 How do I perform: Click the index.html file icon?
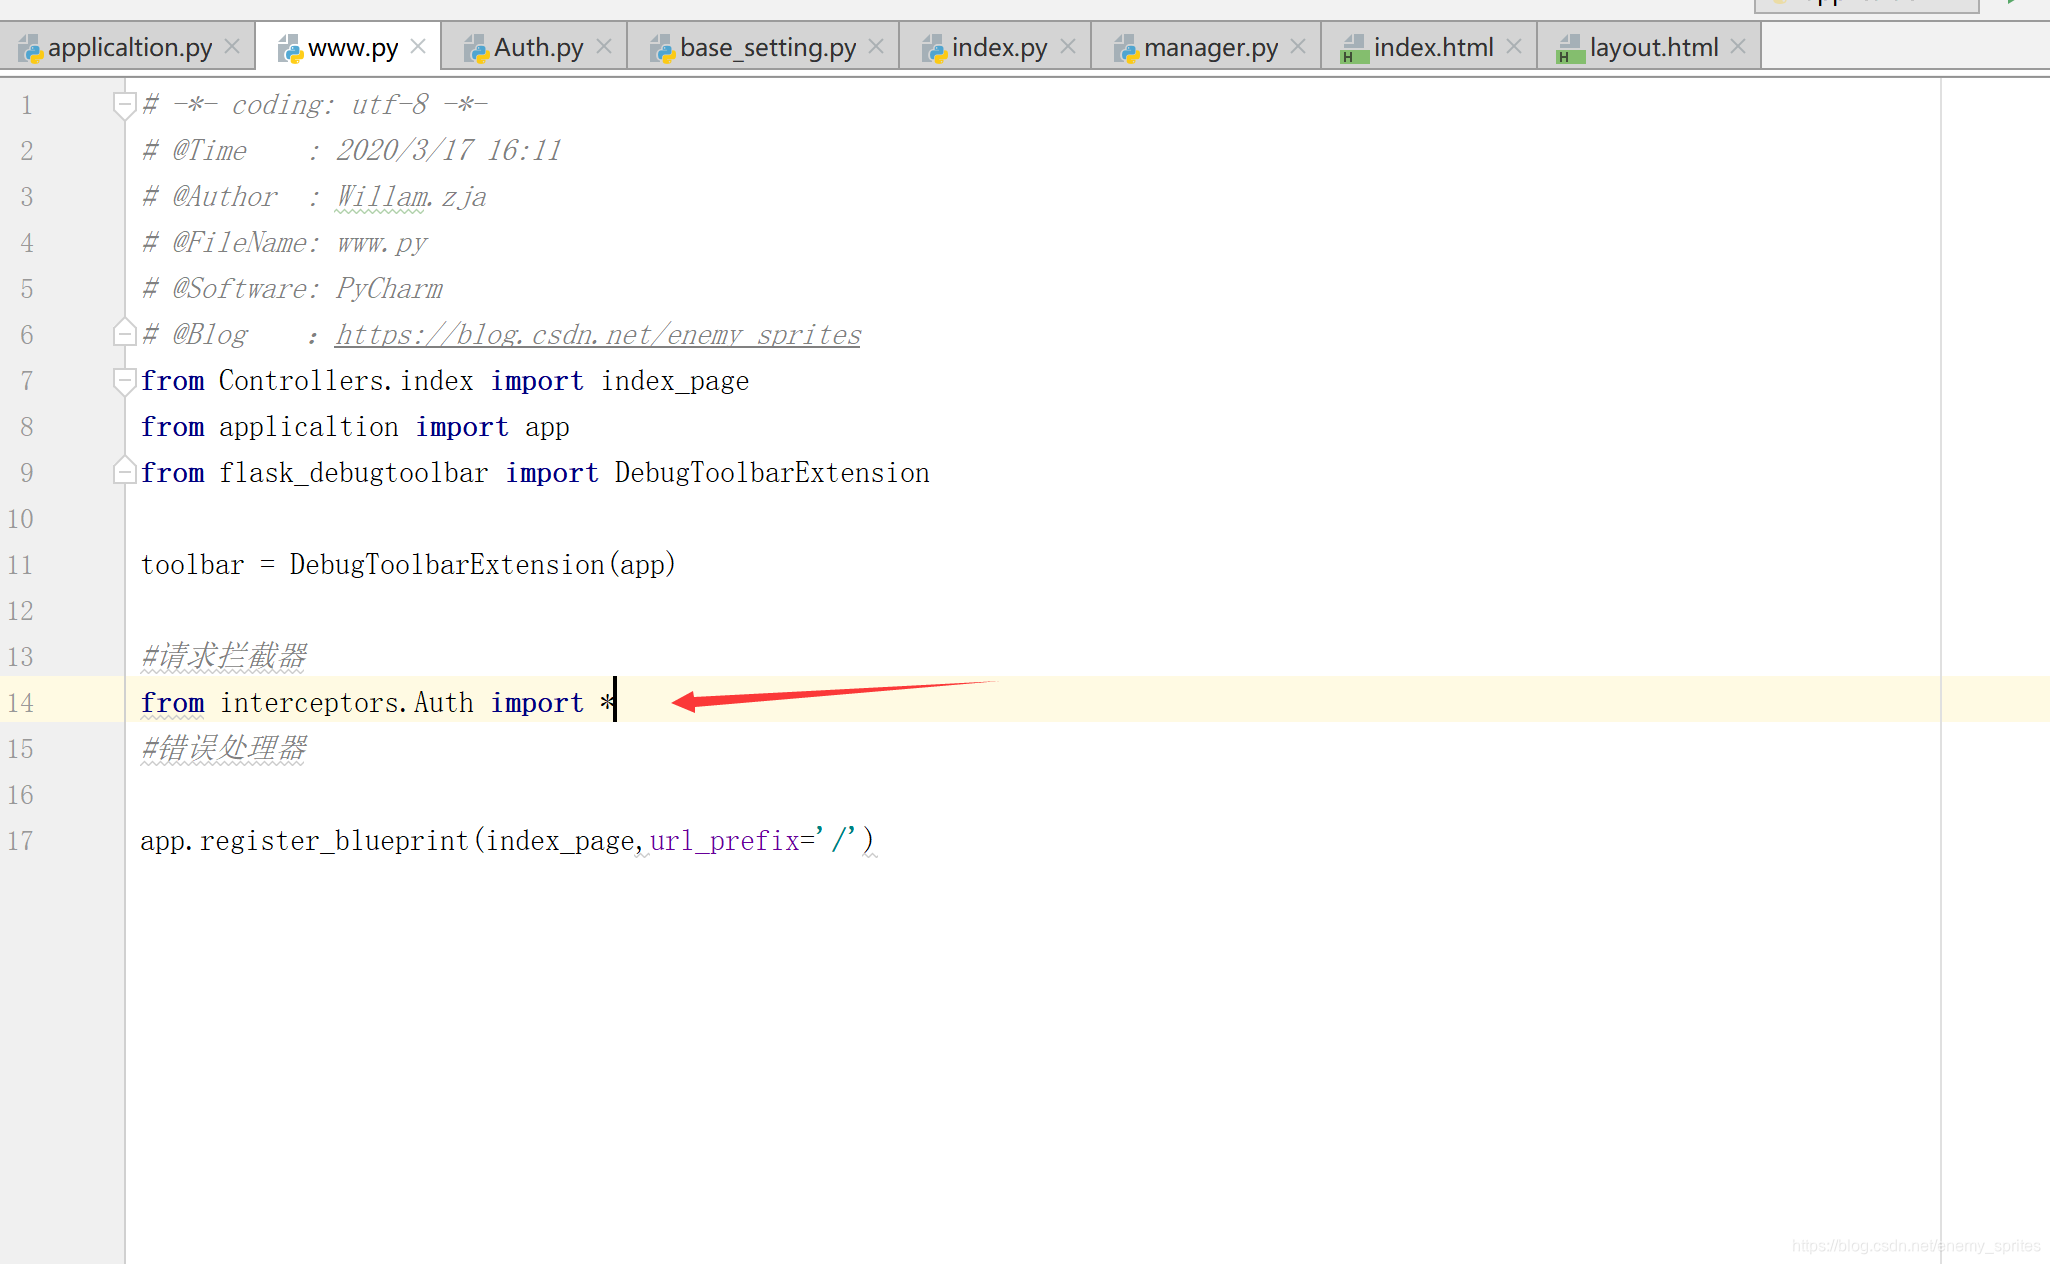tap(1354, 48)
